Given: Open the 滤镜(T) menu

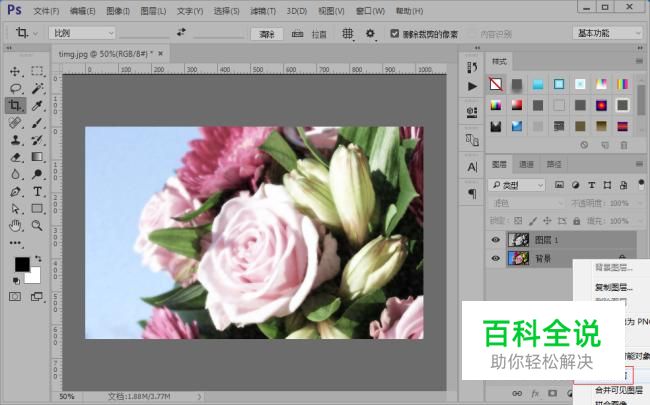Looking at the screenshot, I should (263, 11).
